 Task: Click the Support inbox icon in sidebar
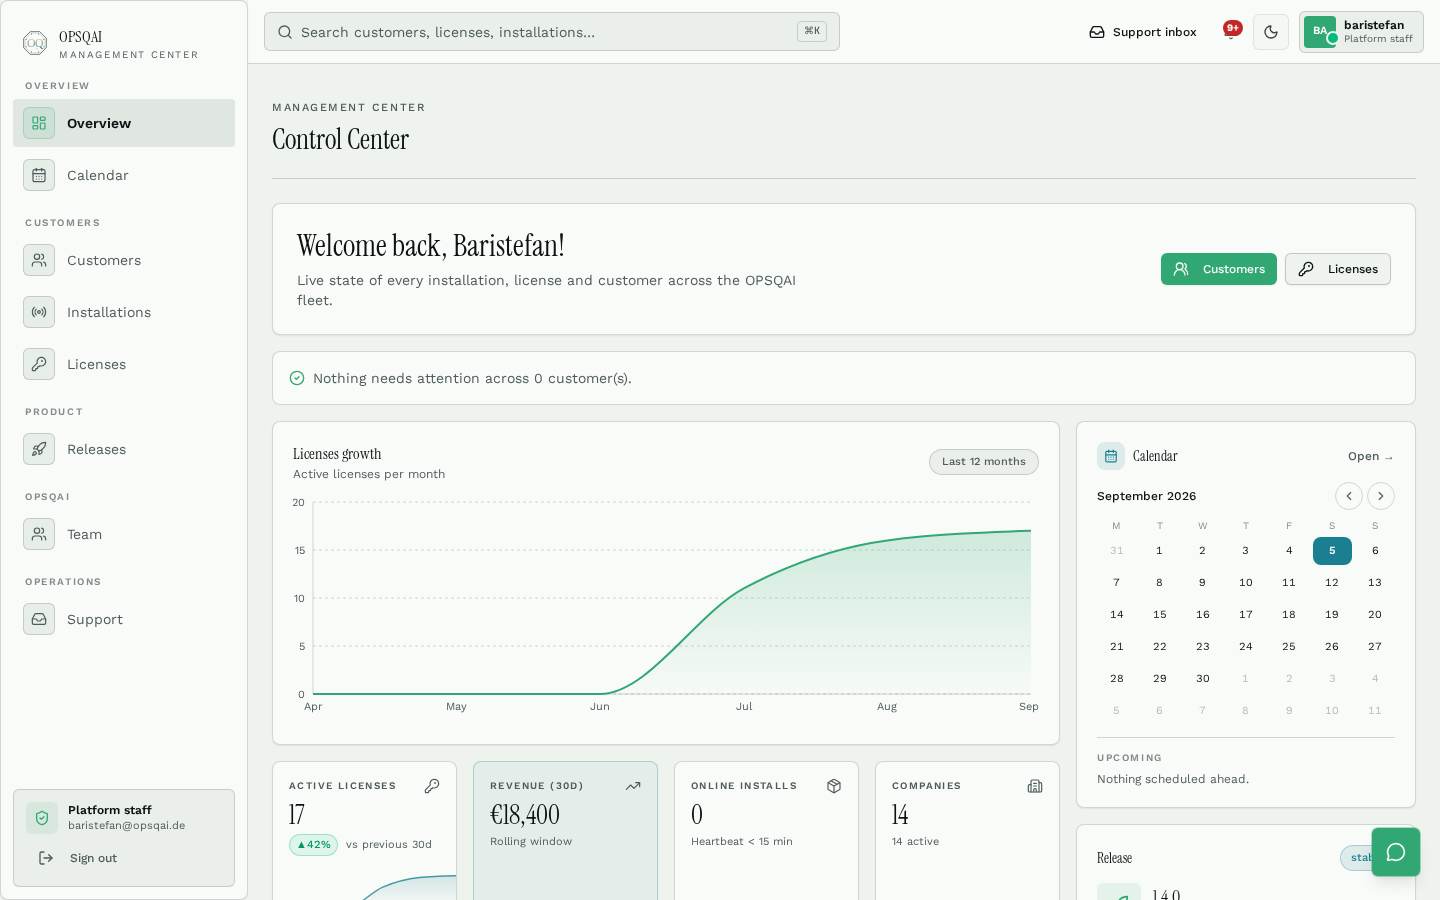tap(39, 619)
